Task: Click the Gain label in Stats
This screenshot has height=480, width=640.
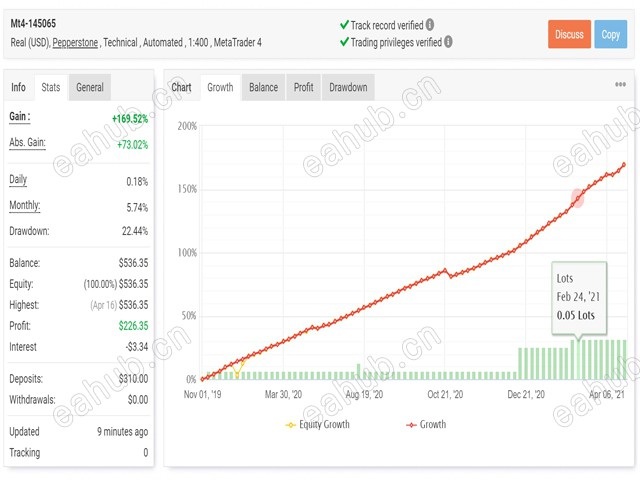Action: click(x=20, y=117)
